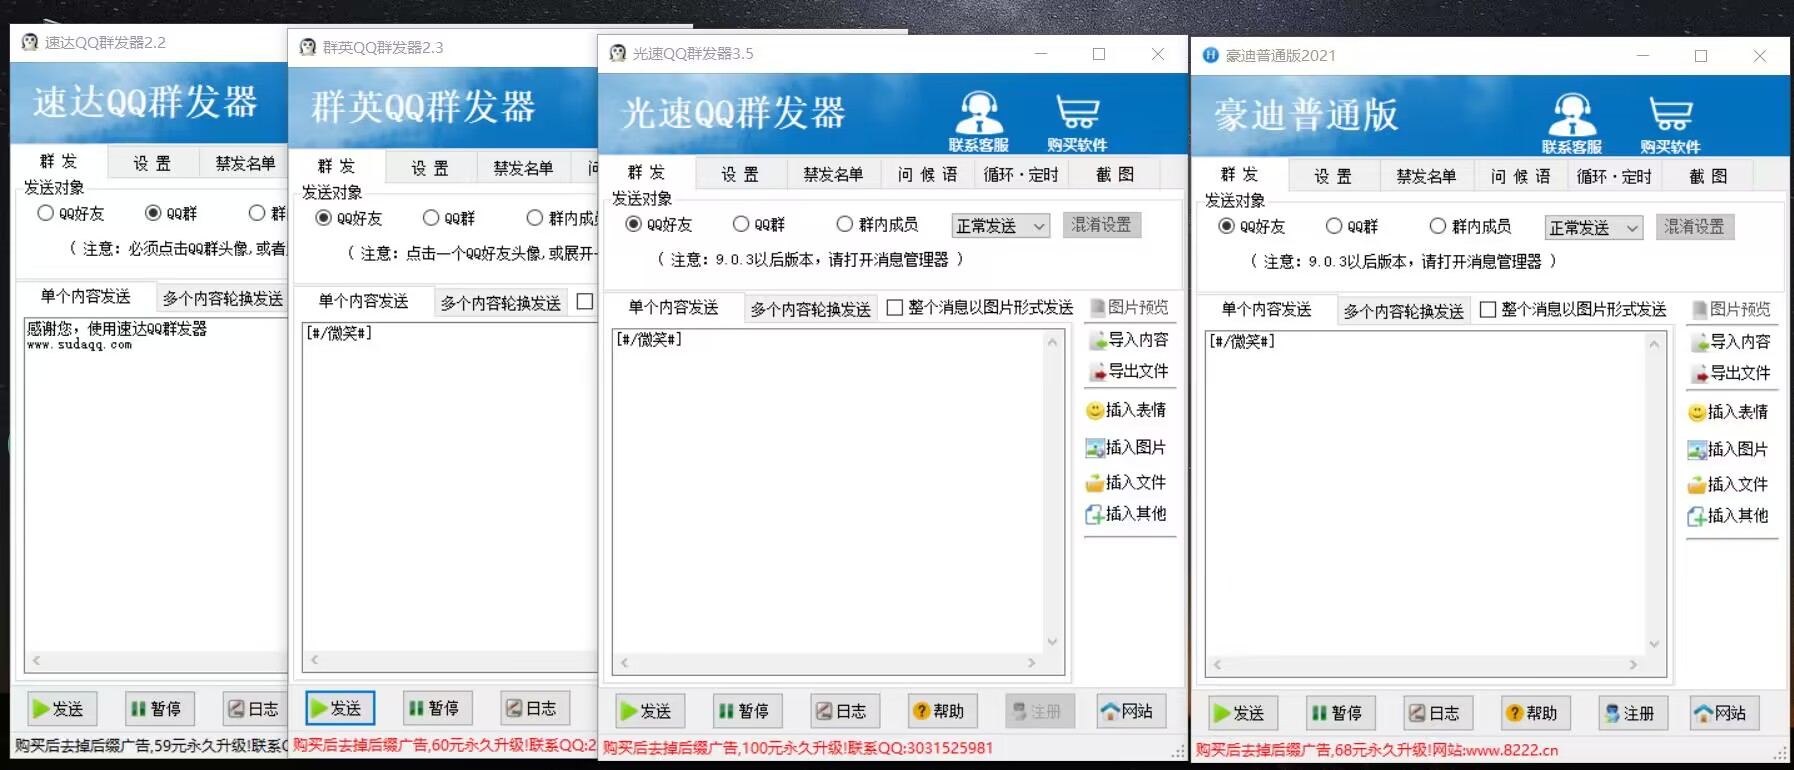
Task: Click 插入其他 in 豪迪普通版 window
Action: coord(1729,516)
